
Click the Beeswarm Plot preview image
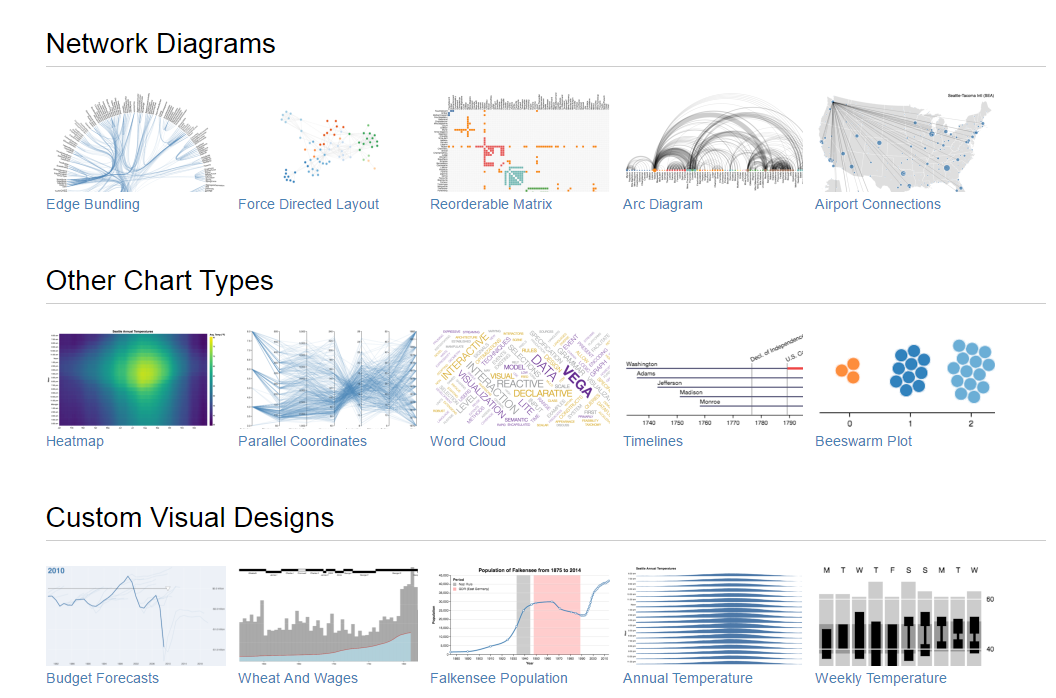click(904, 379)
